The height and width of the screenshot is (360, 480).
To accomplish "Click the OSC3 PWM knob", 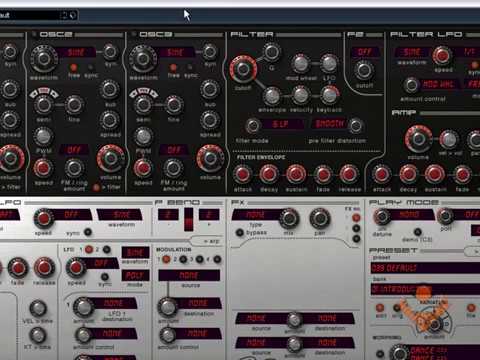I will click(143, 137).
